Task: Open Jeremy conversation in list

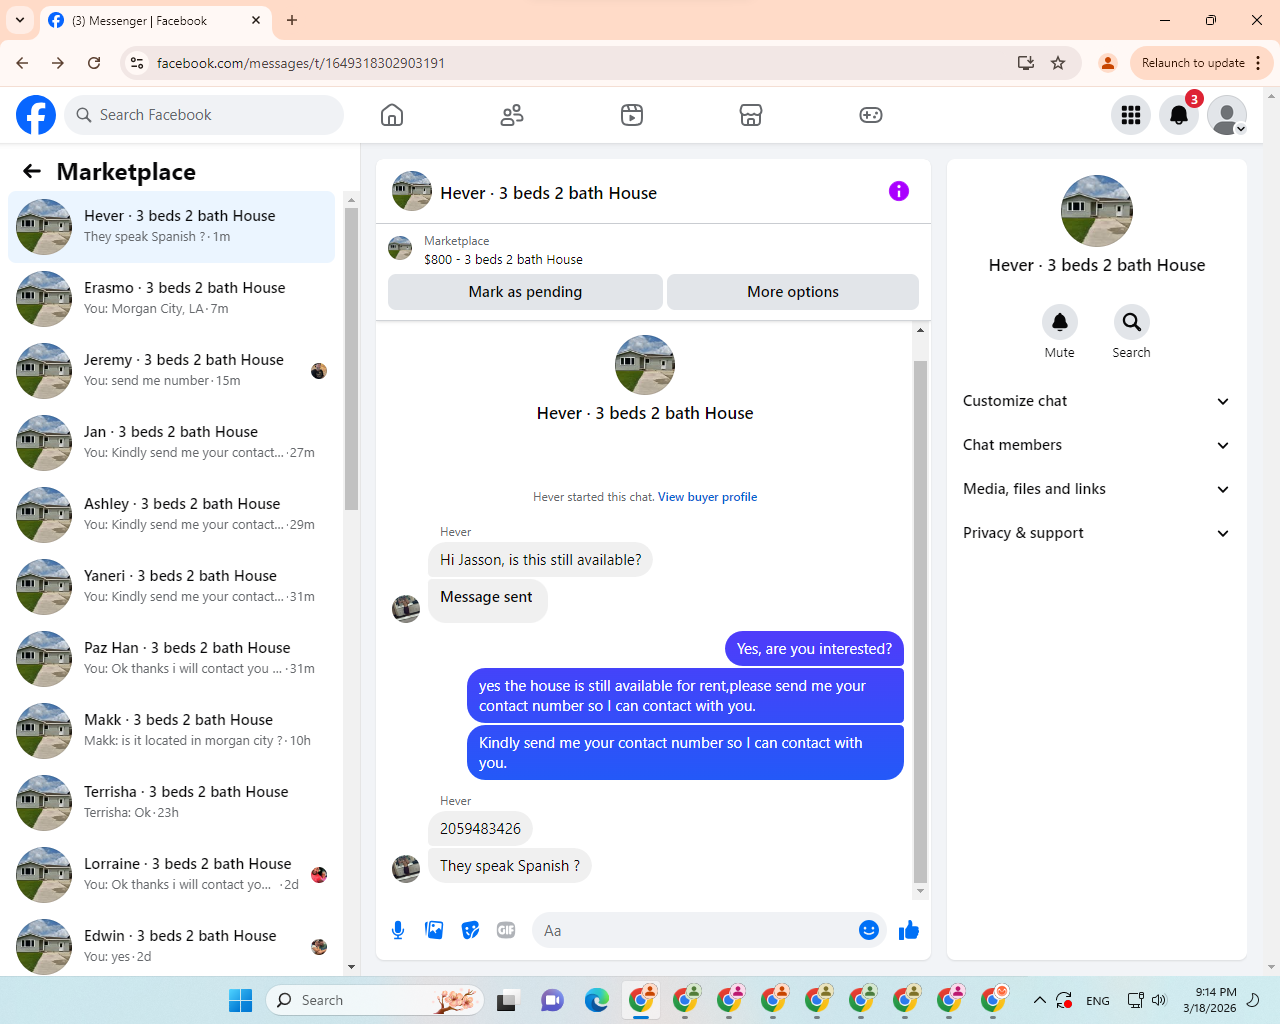Action: point(171,371)
